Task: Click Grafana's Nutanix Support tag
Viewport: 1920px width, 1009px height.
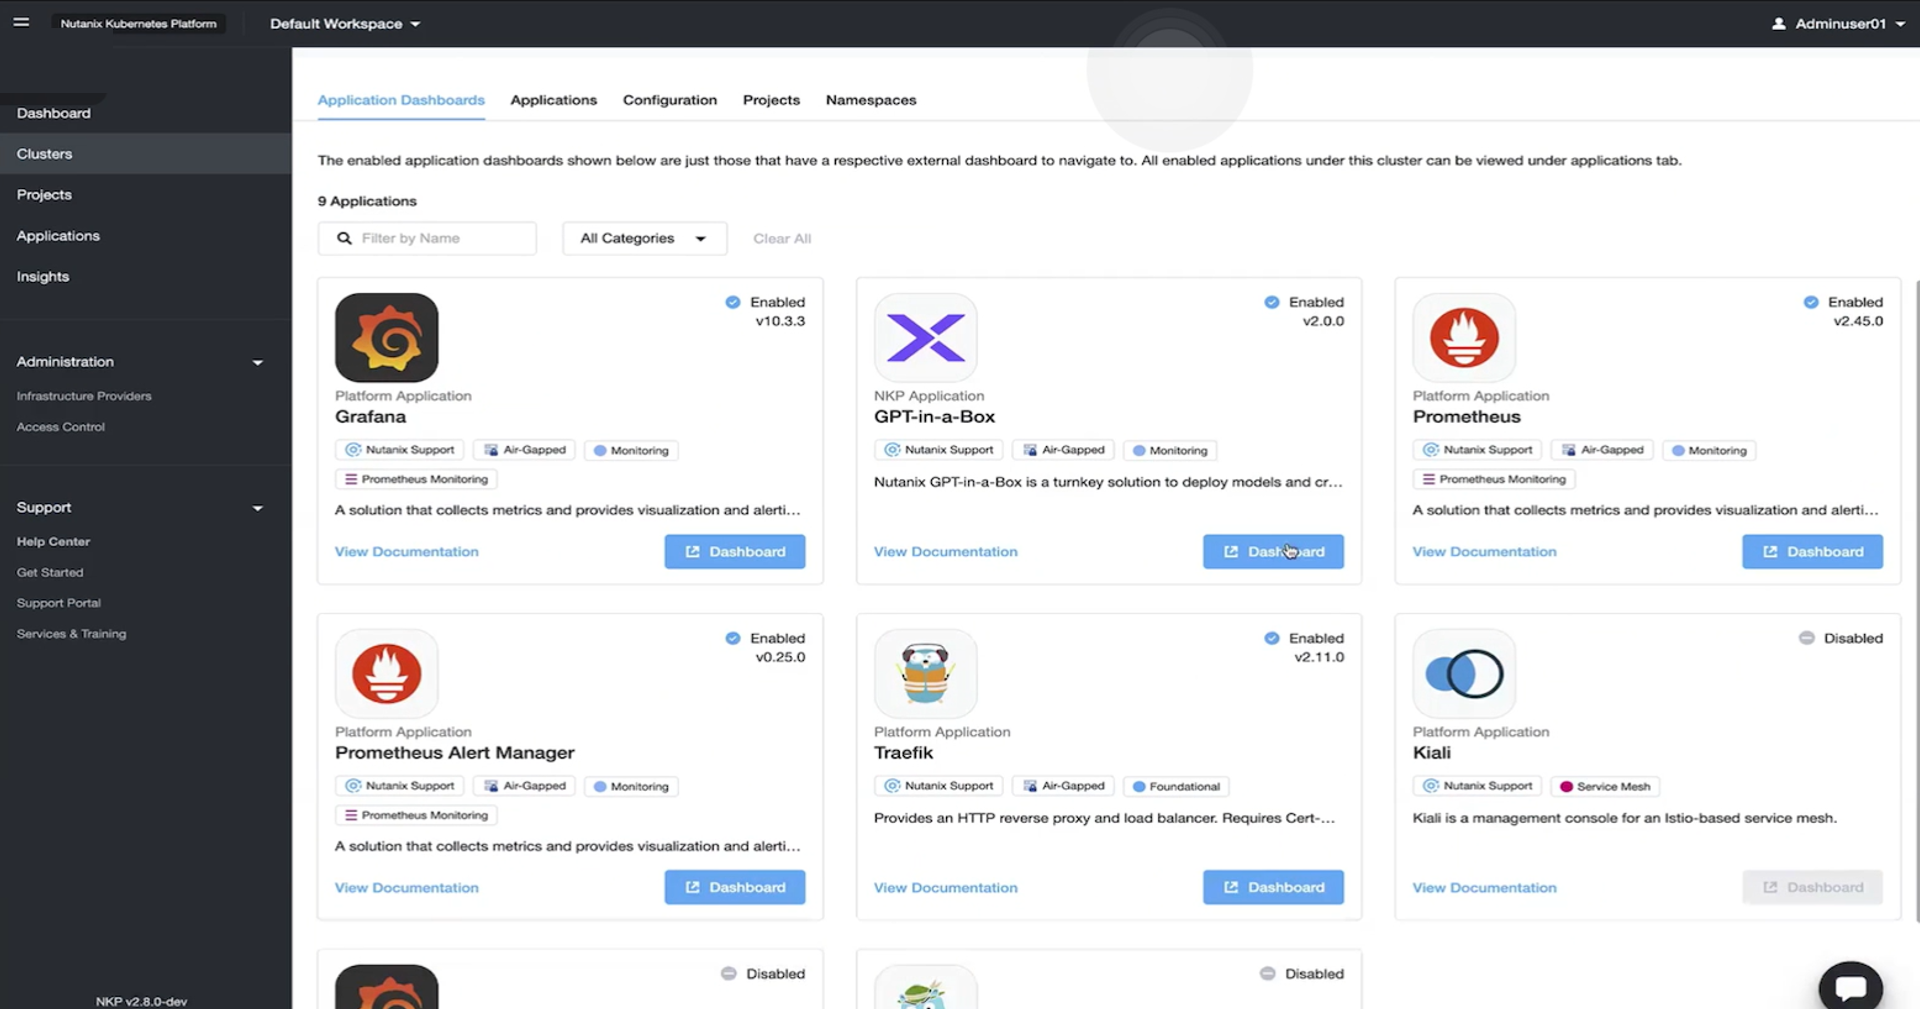Action: pyautogui.click(x=399, y=450)
